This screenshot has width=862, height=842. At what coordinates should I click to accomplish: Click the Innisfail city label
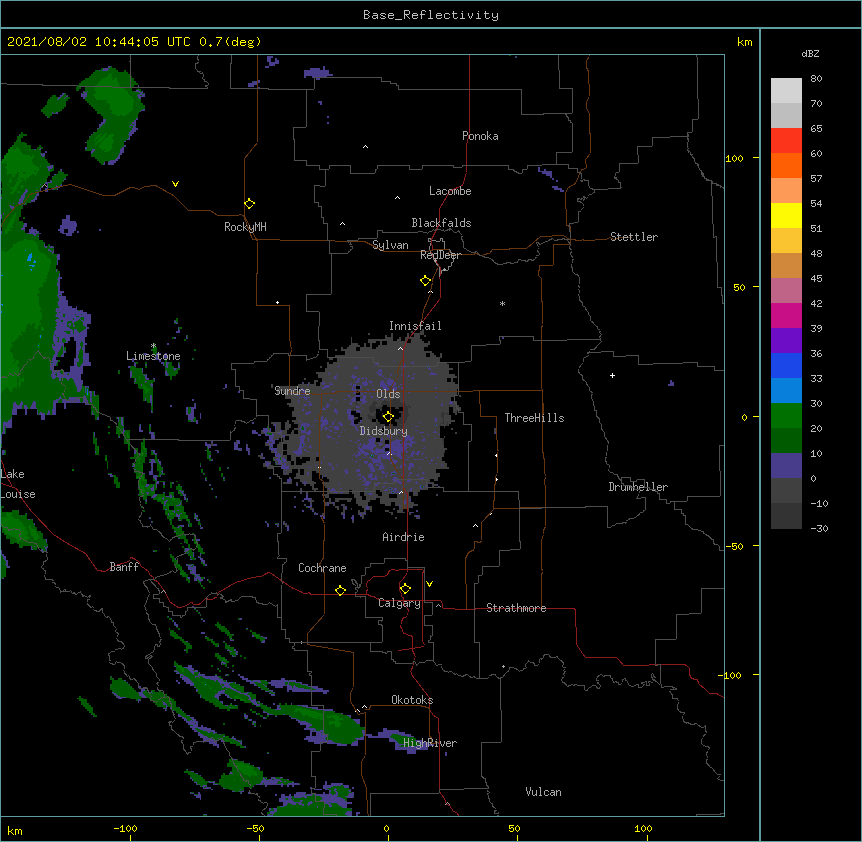(415, 326)
